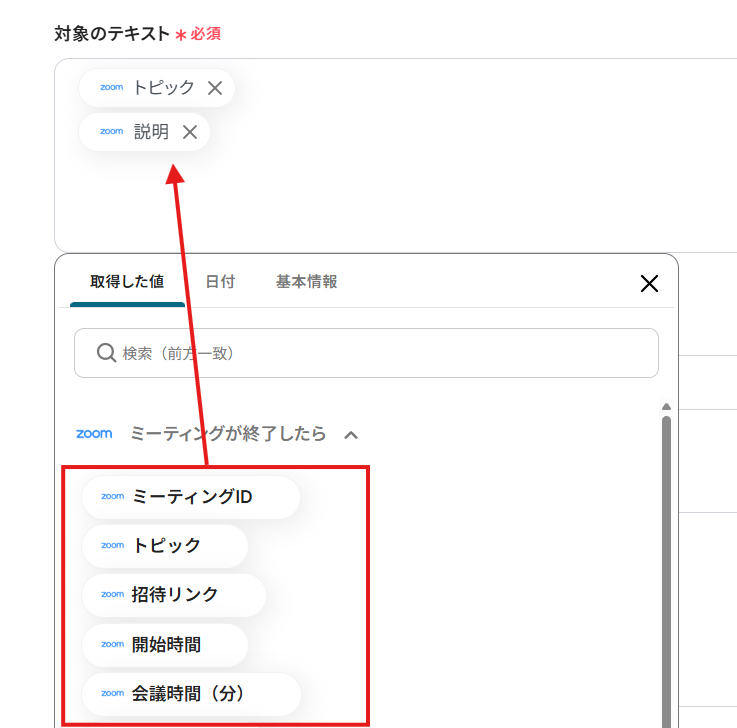Collapse the ミーティングが終了したら section chevron

(x=351, y=435)
